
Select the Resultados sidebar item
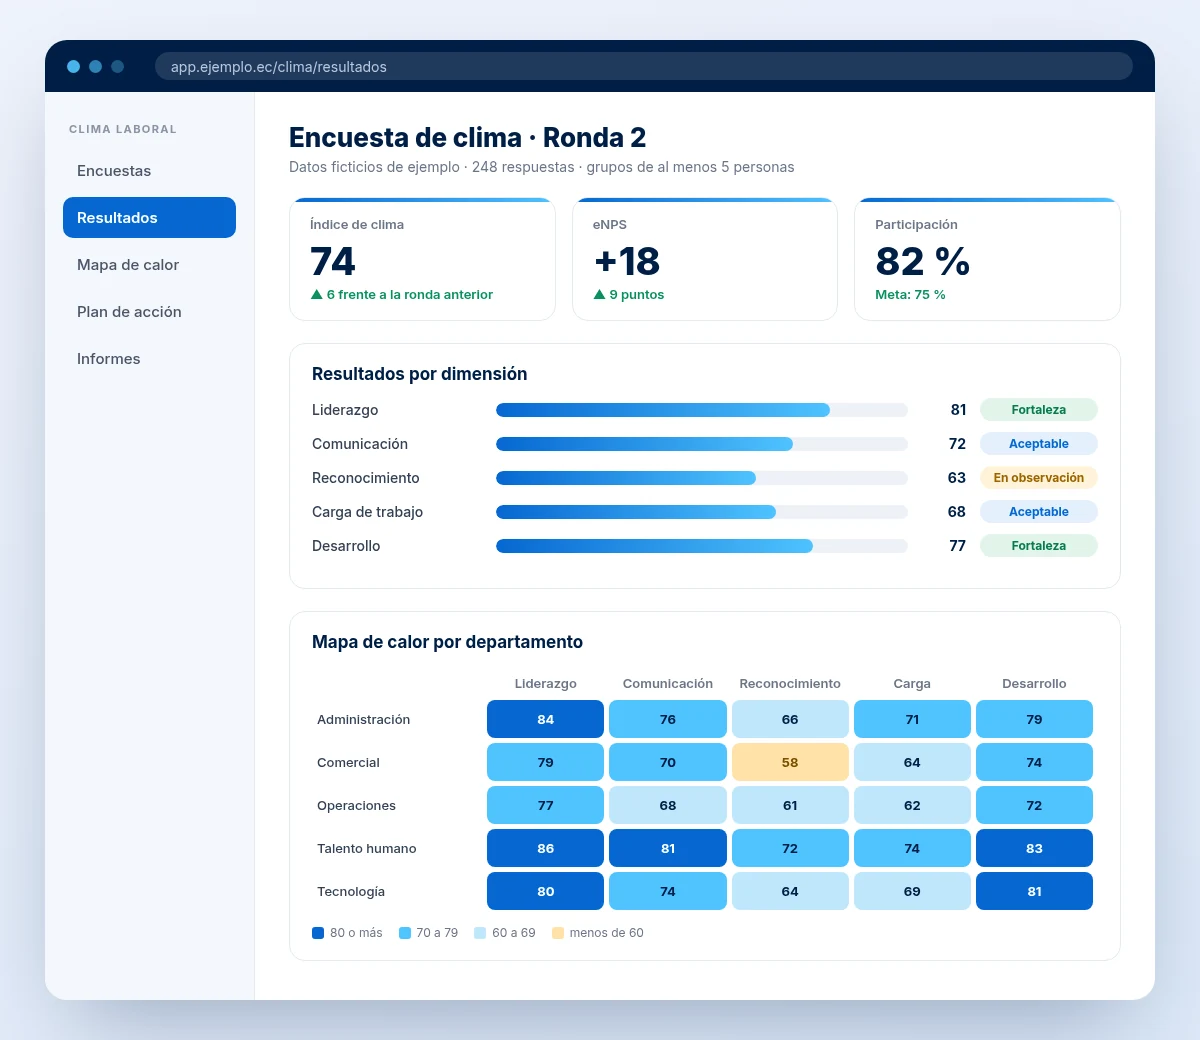pos(149,218)
